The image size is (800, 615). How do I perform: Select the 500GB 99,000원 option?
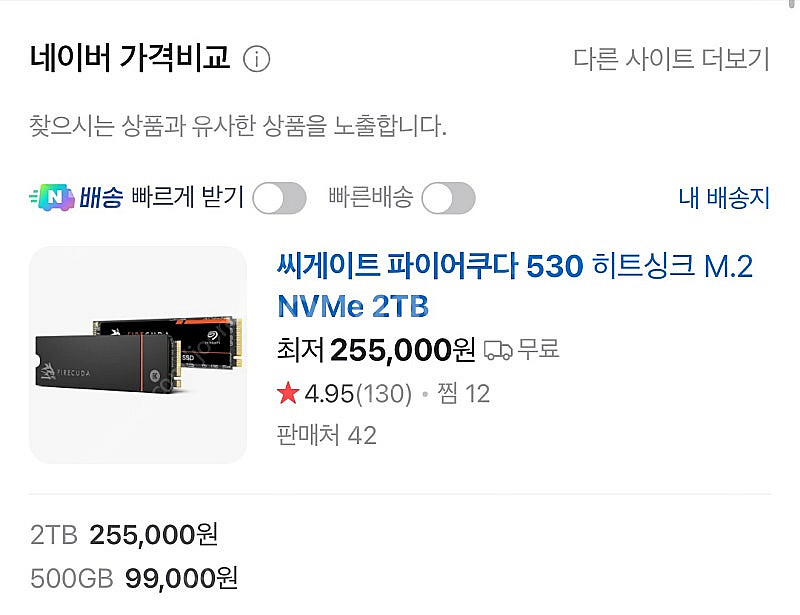[134, 578]
